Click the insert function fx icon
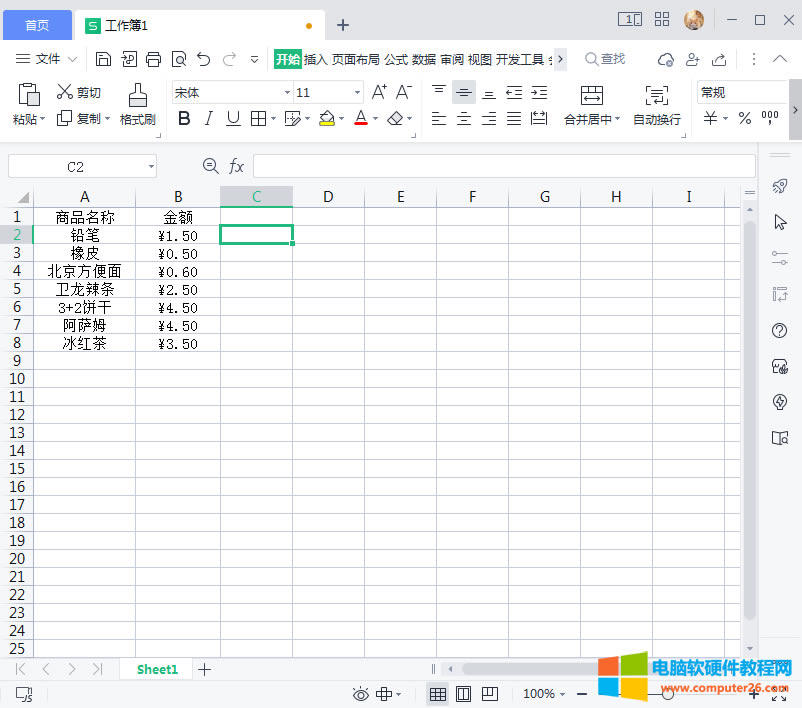The height and width of the screenshot is (708, 802). [x=237, y=166]
